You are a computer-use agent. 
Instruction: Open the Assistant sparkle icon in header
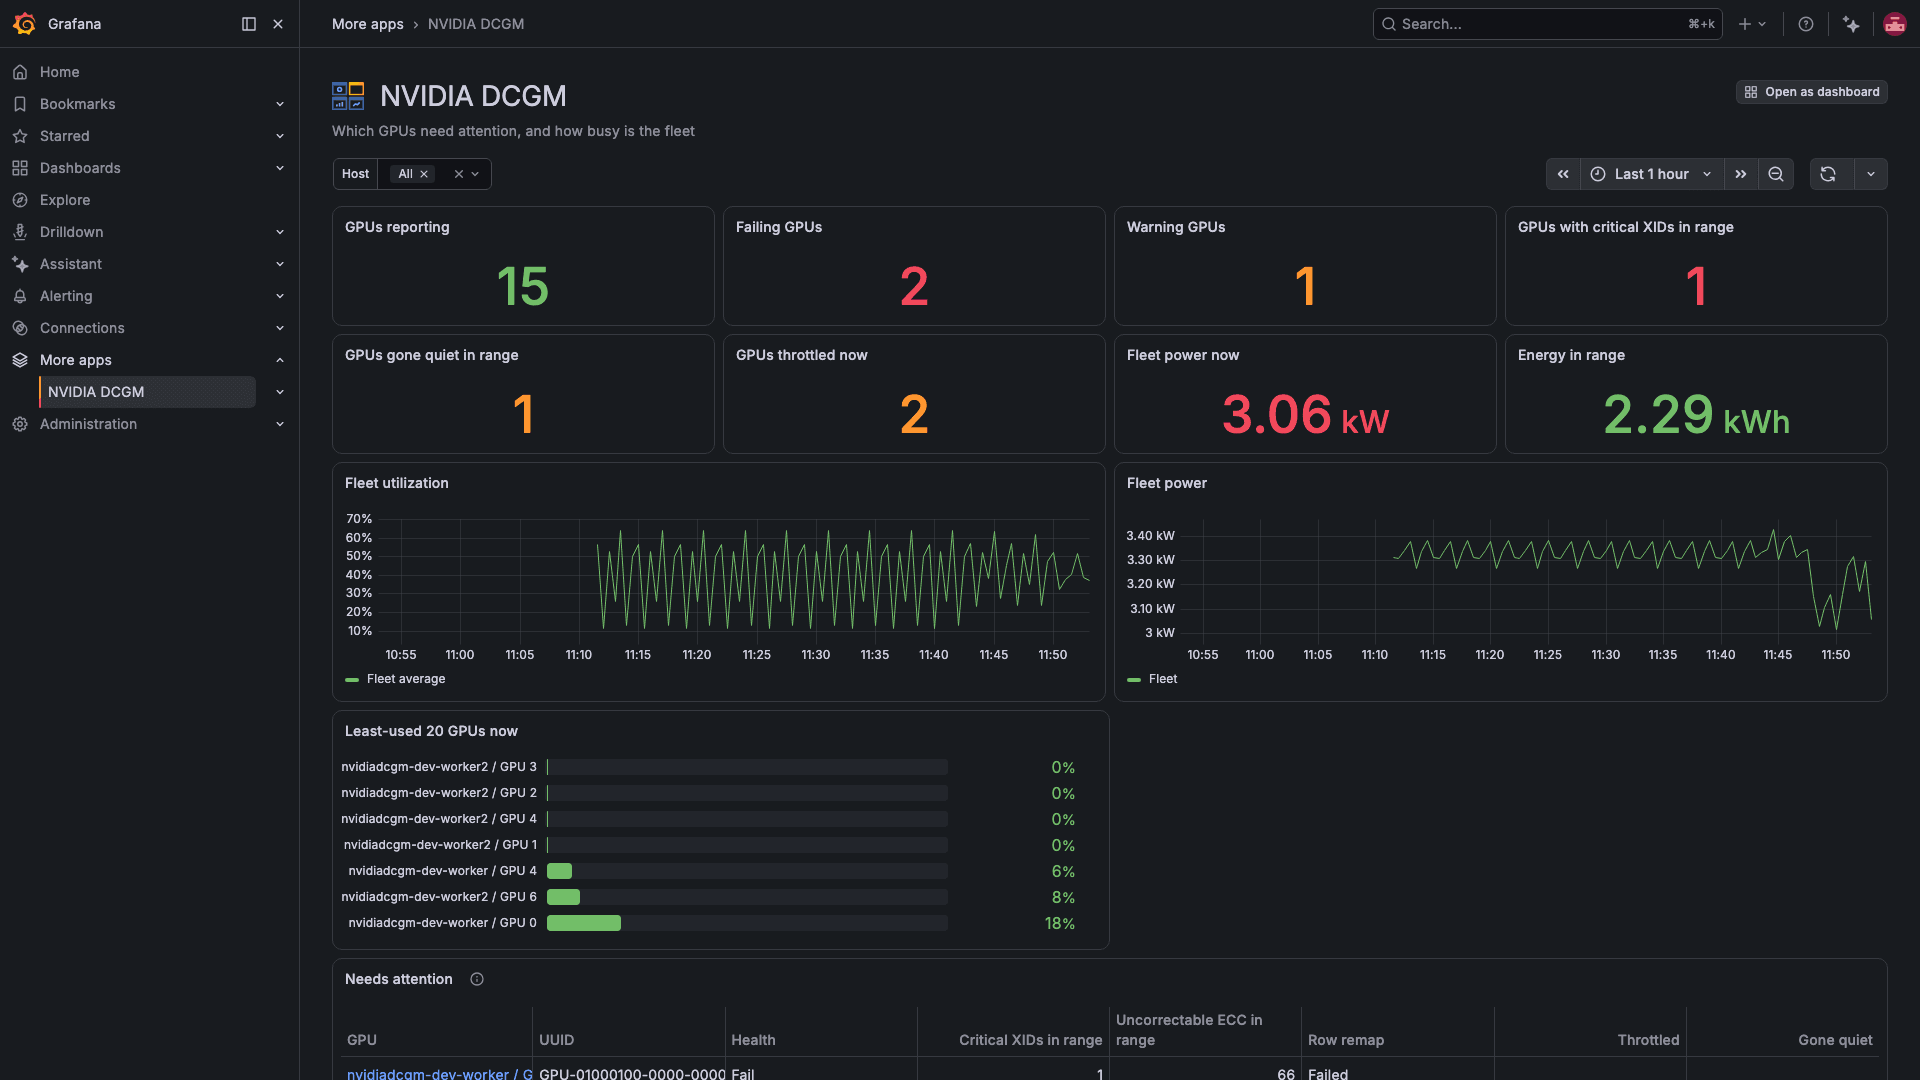(1851, 24)
